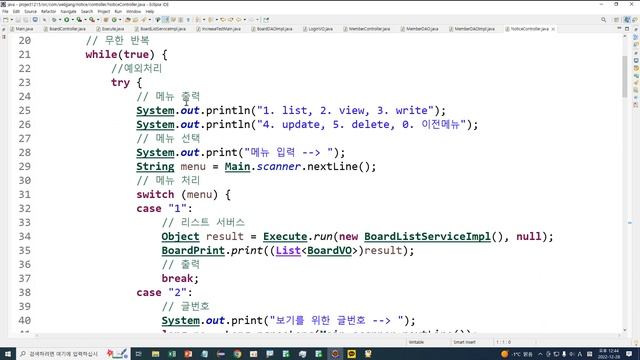Open dropdown beside the Run icon
This screenshot has width=640, height=360.
coord(73,20)
